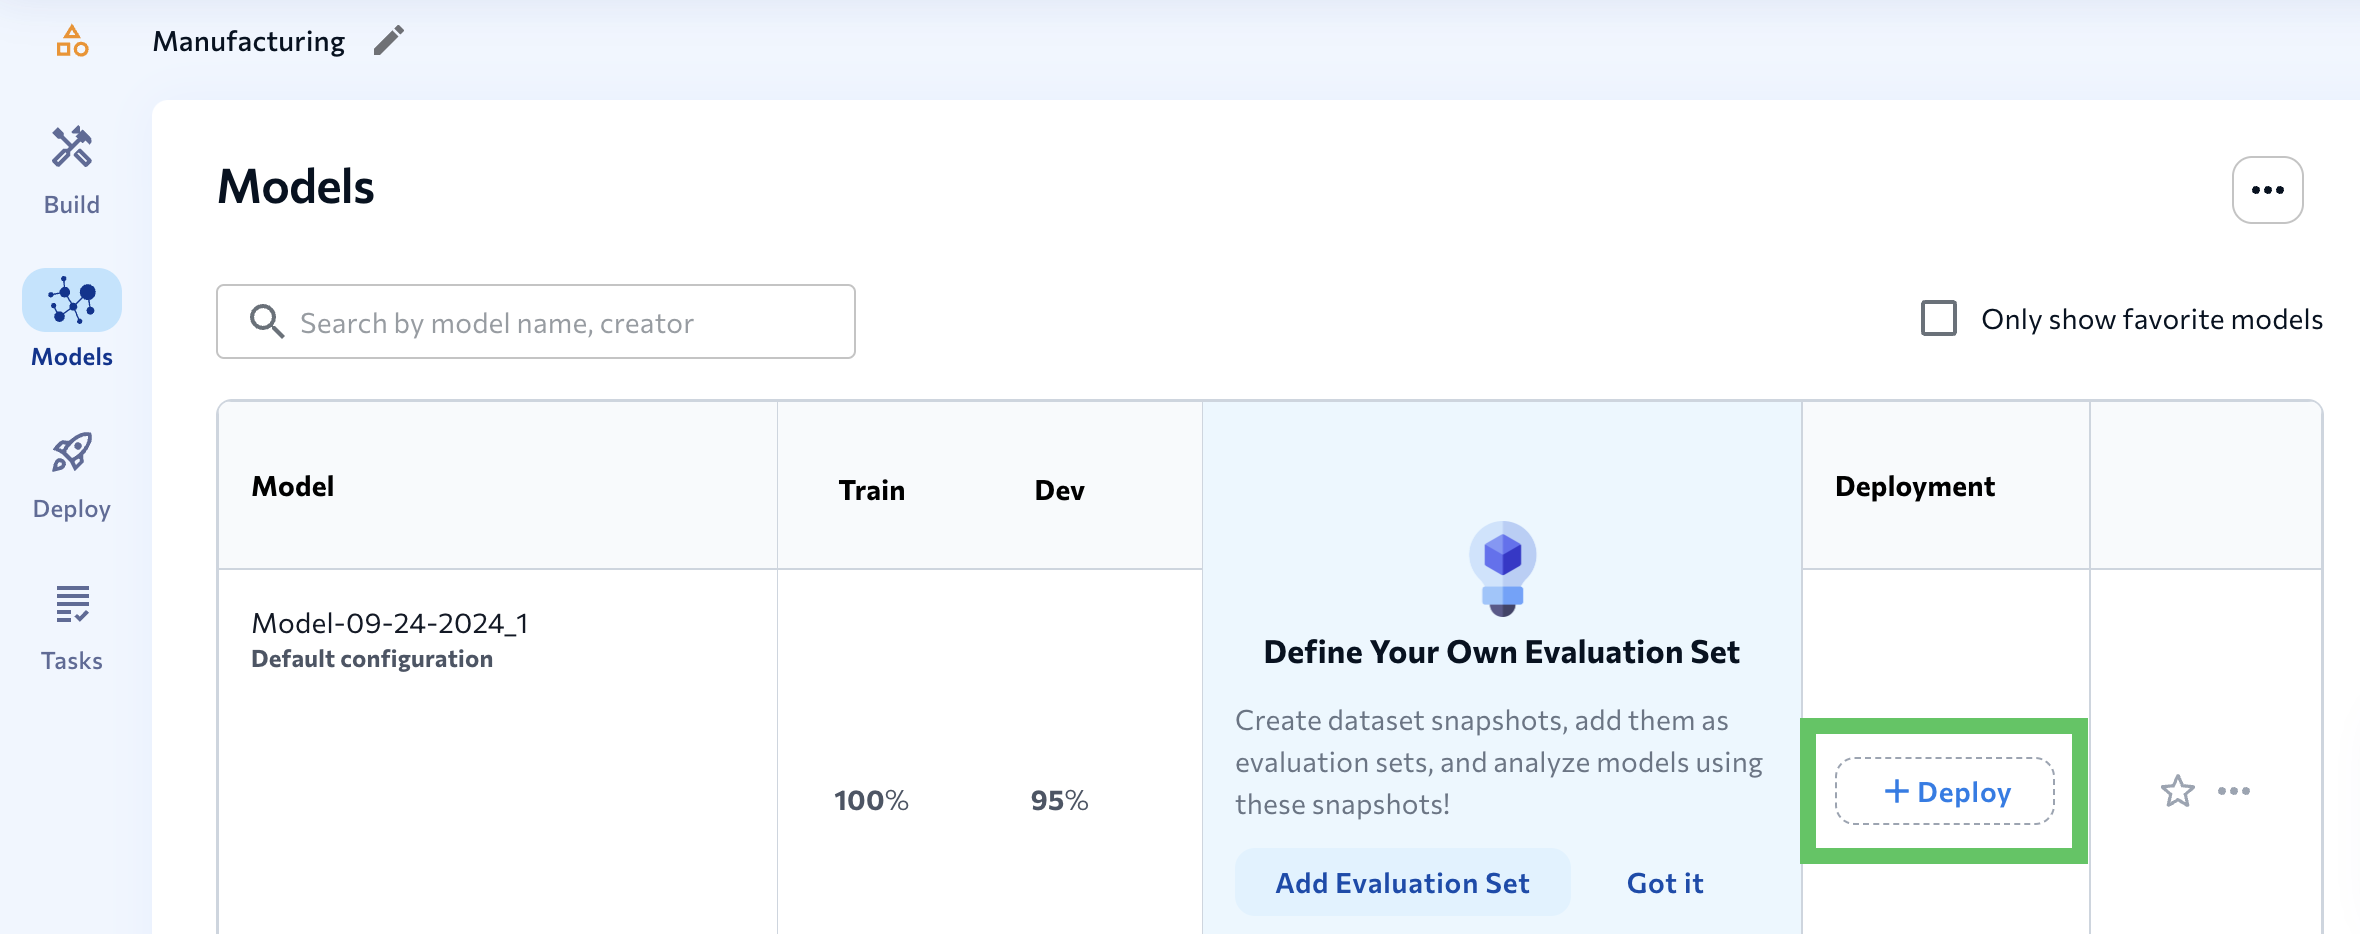Go to Deploy via rocket icon

click(72, 453)
